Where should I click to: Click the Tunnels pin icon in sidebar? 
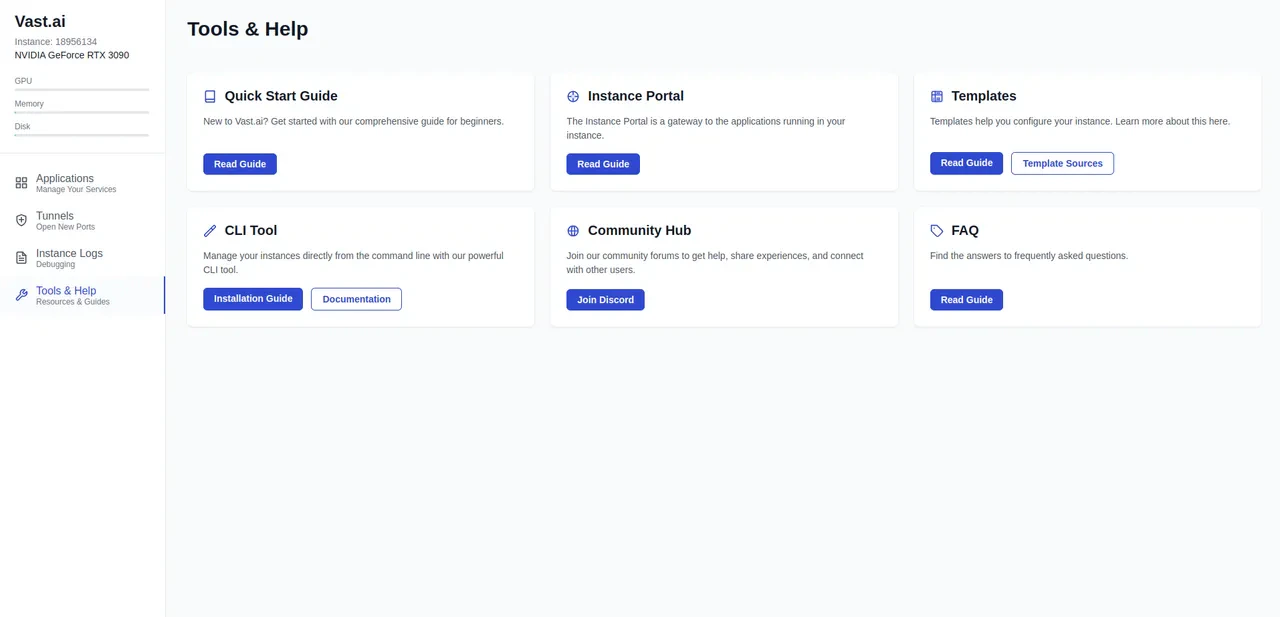coord(21,220)
